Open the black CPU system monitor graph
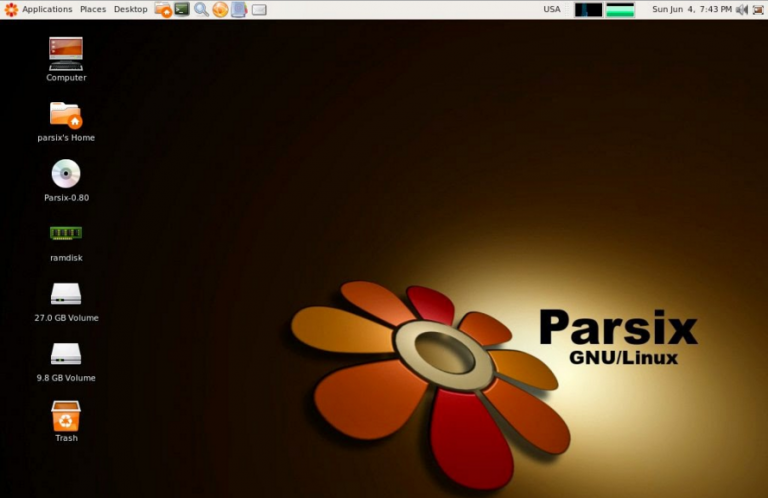Viewport: 768px width, 498px height. pos(588,10)
